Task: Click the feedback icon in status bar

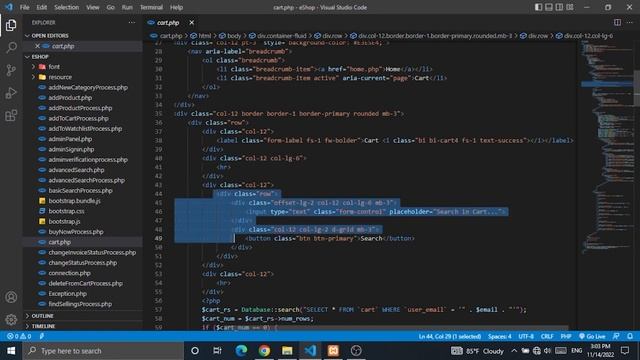Action: (616, 336)
